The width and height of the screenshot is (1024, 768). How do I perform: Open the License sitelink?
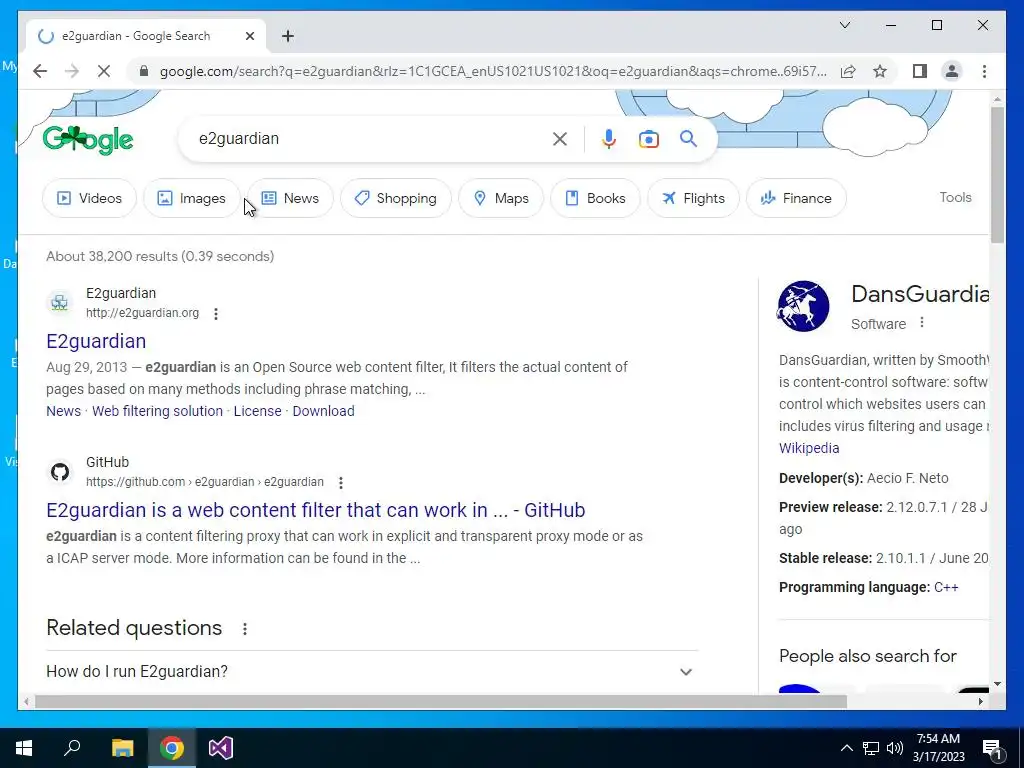(257, 411)
